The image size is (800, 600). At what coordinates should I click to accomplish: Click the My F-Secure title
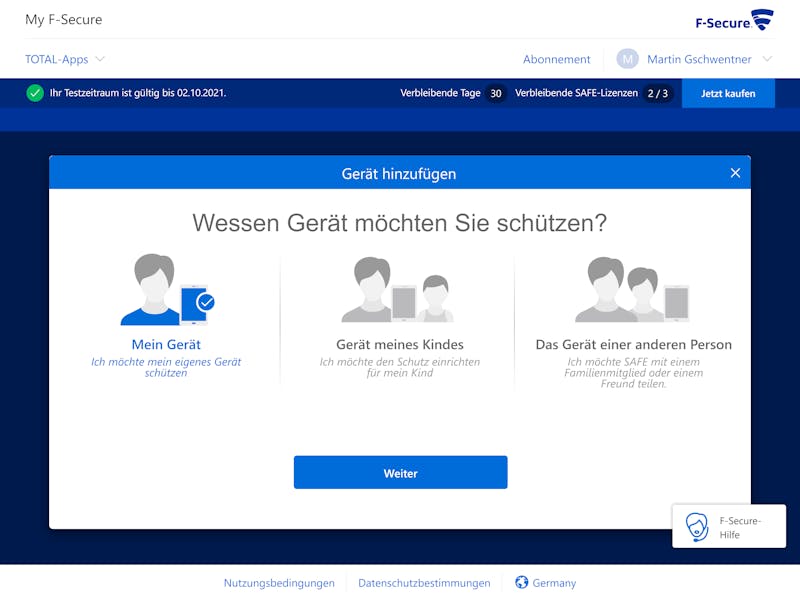tap(64, 19)
